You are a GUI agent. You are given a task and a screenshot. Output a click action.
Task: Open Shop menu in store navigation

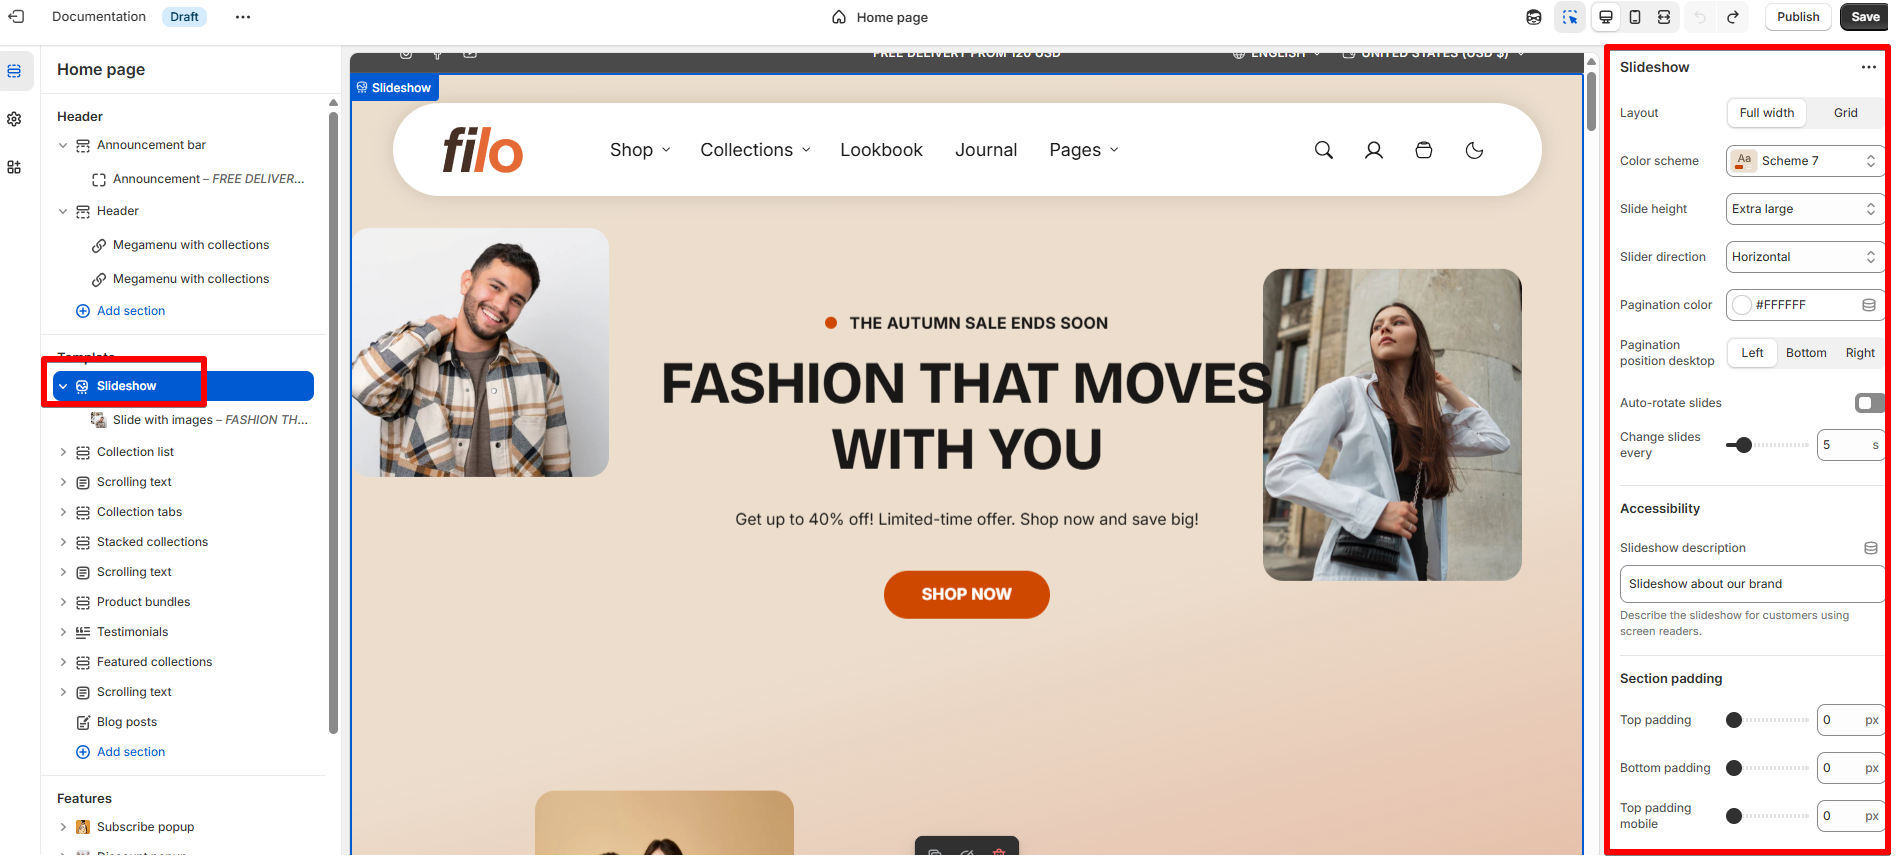[x=640, y=150]
